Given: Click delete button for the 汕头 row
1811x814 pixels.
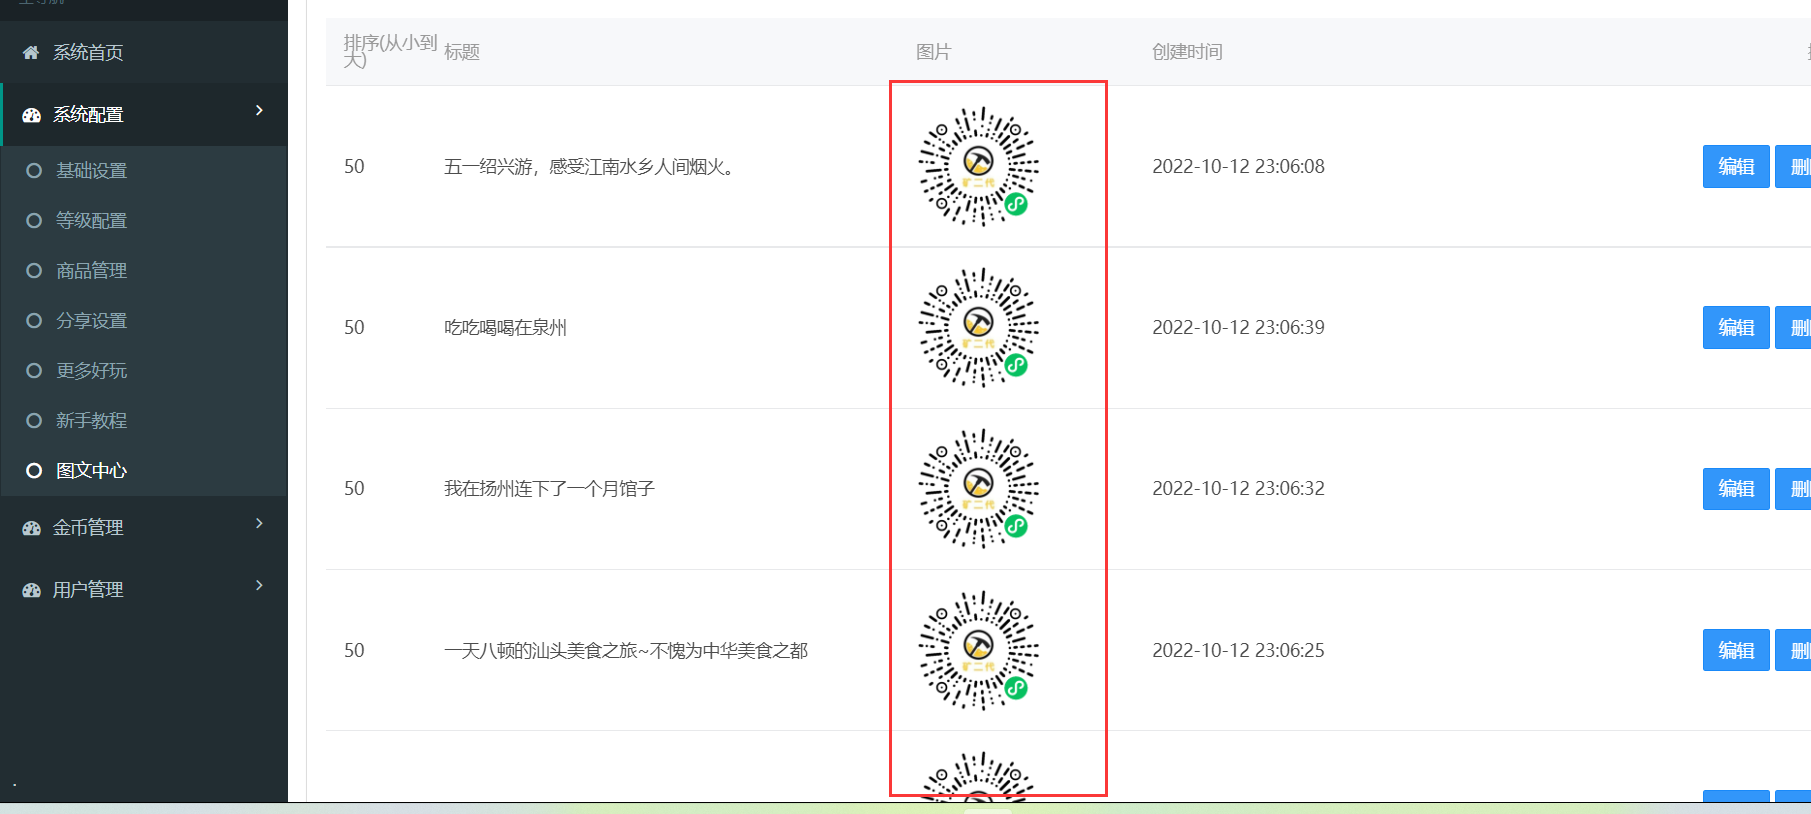Looking at the screenshot, I should 1794,651.
